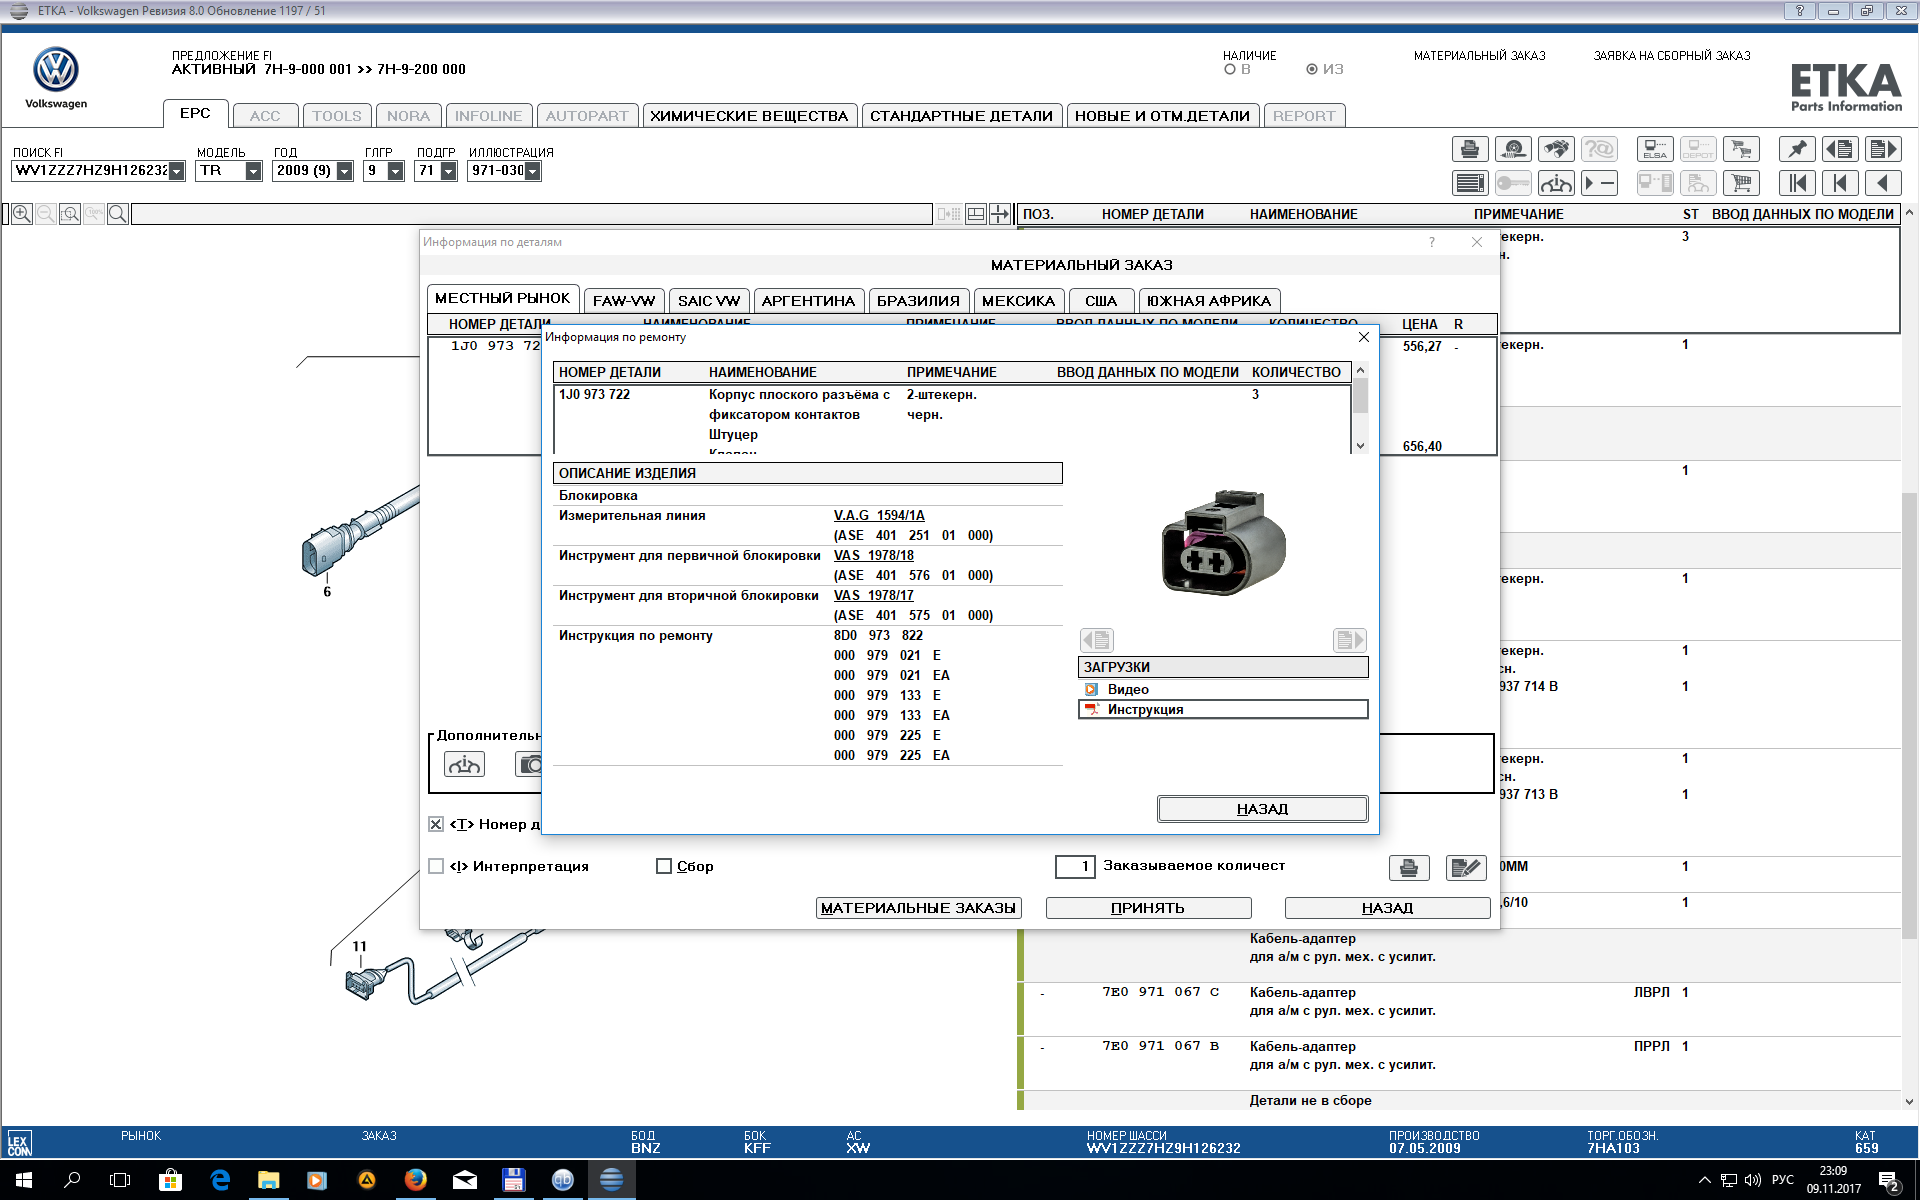Click the zoom region magnifier icon
Viewport: 1920px width, 1200px height.
point(70,214)
